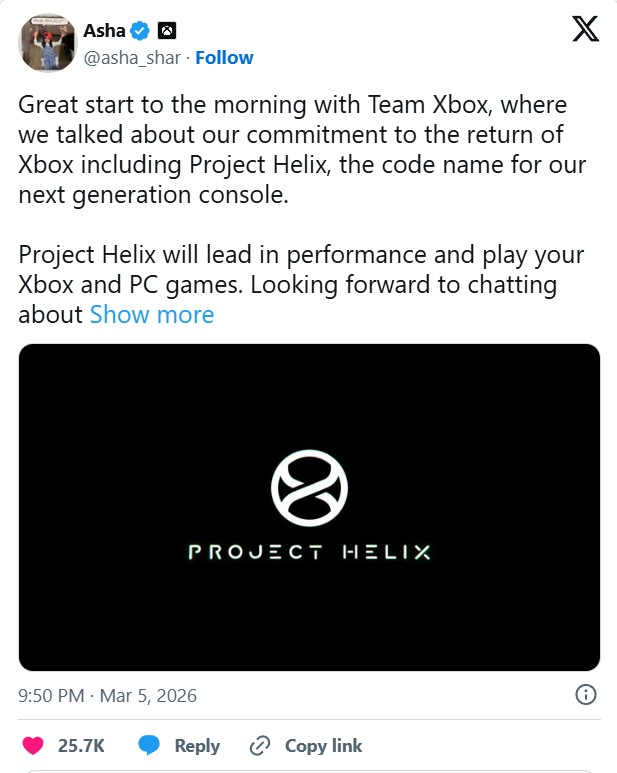Open the info icon near the timestamp
The width and height of the screenshot is (617, 773).
pos(586,694)
